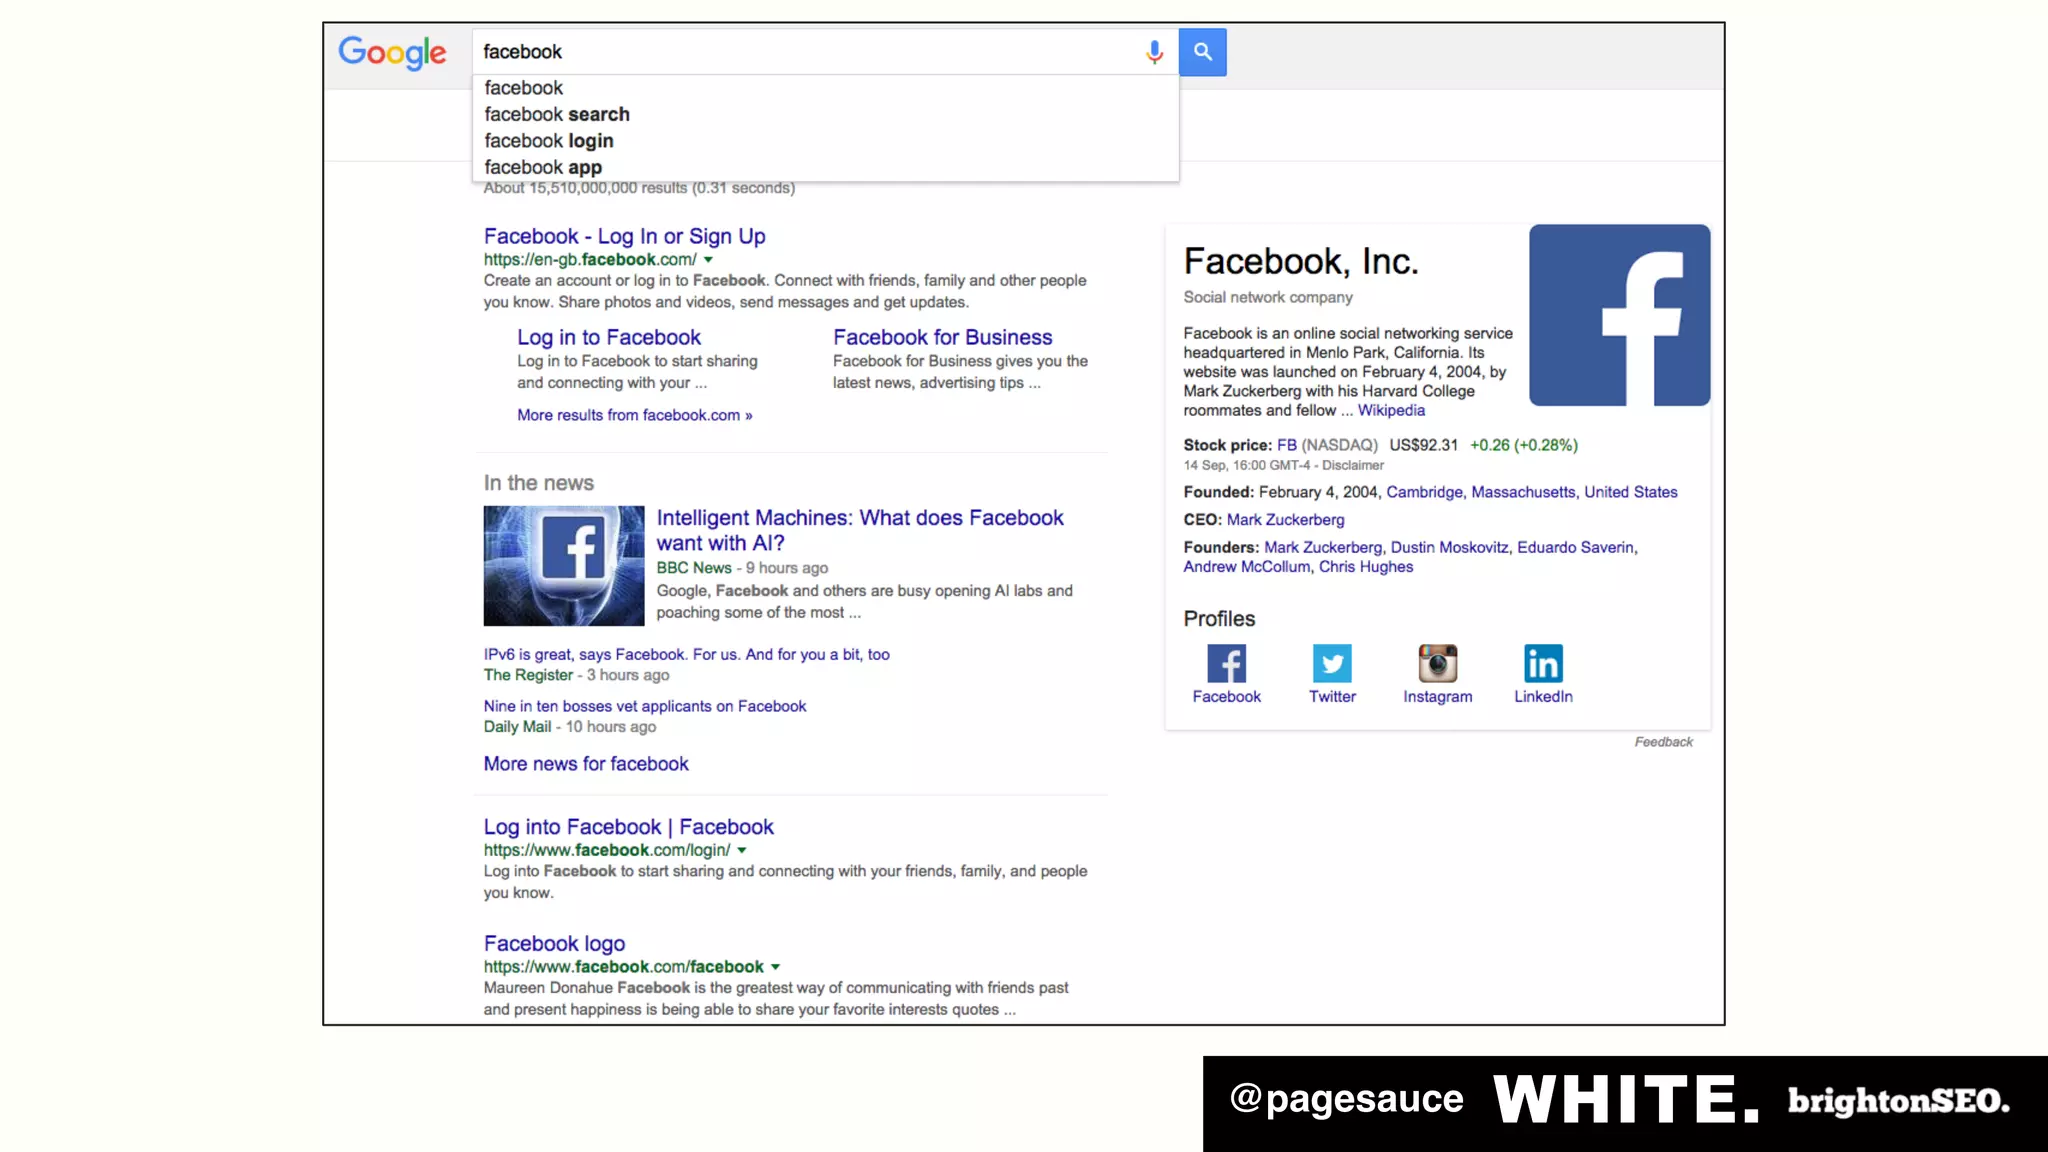Open founder 'Eduardo Saverin' link
Viewport: 2048px width, 1152px height.
[x=1575, y=547]
